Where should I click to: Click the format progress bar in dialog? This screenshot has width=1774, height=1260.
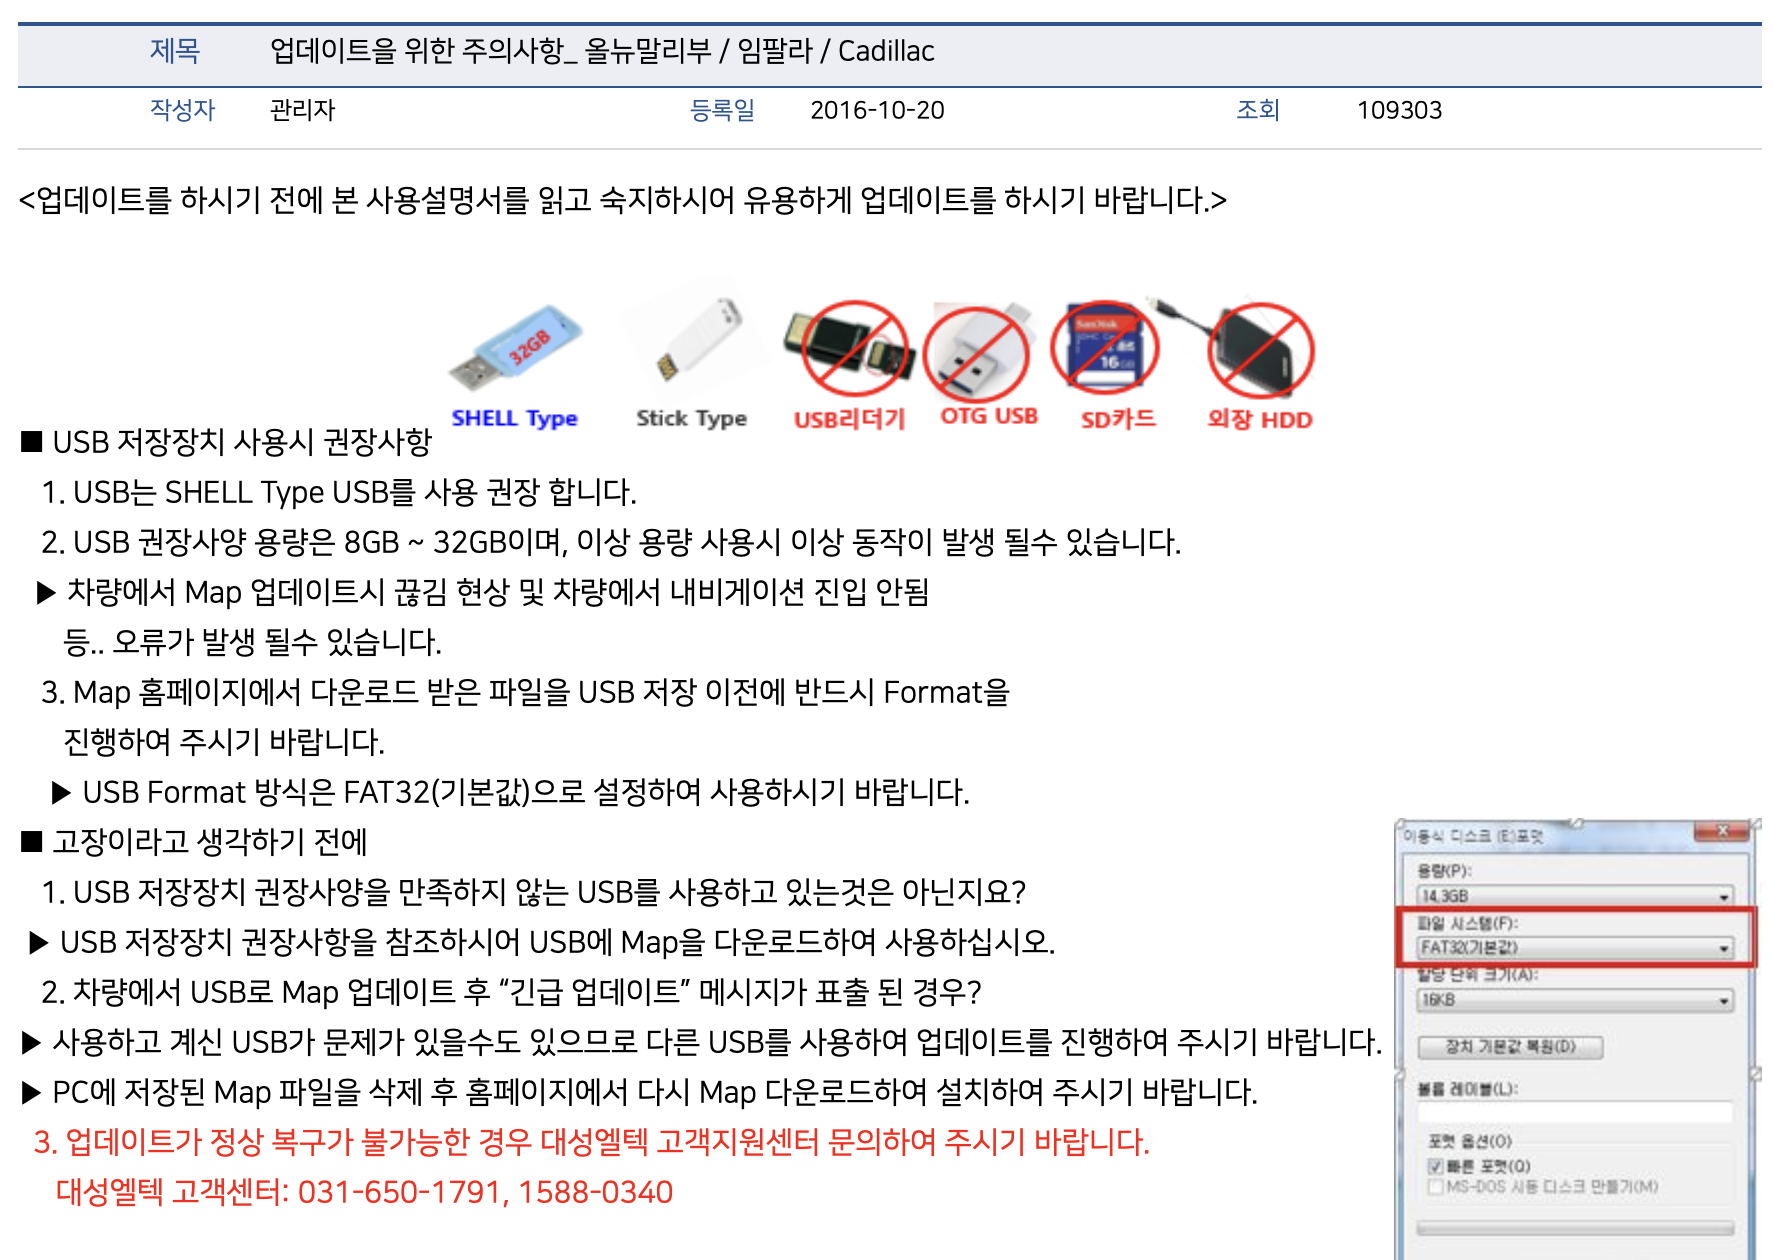click(x=1575, y=1228)
